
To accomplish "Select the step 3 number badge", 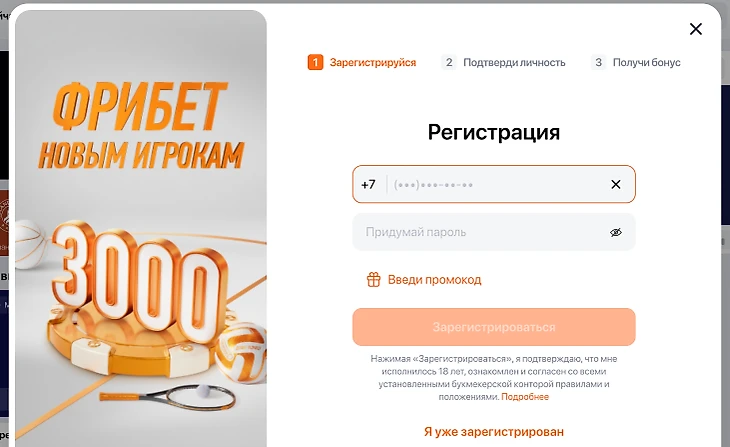I will pos(598,62).
